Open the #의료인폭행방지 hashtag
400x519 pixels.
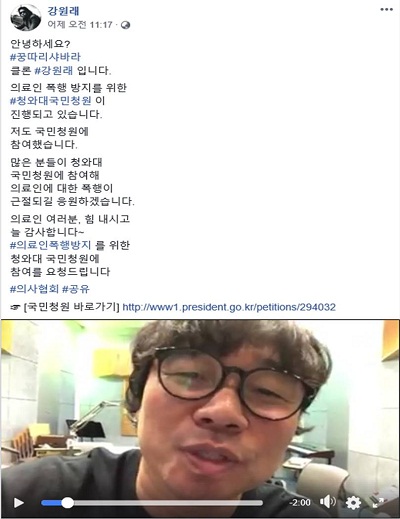pyautogui.click(x=51, y=245)
